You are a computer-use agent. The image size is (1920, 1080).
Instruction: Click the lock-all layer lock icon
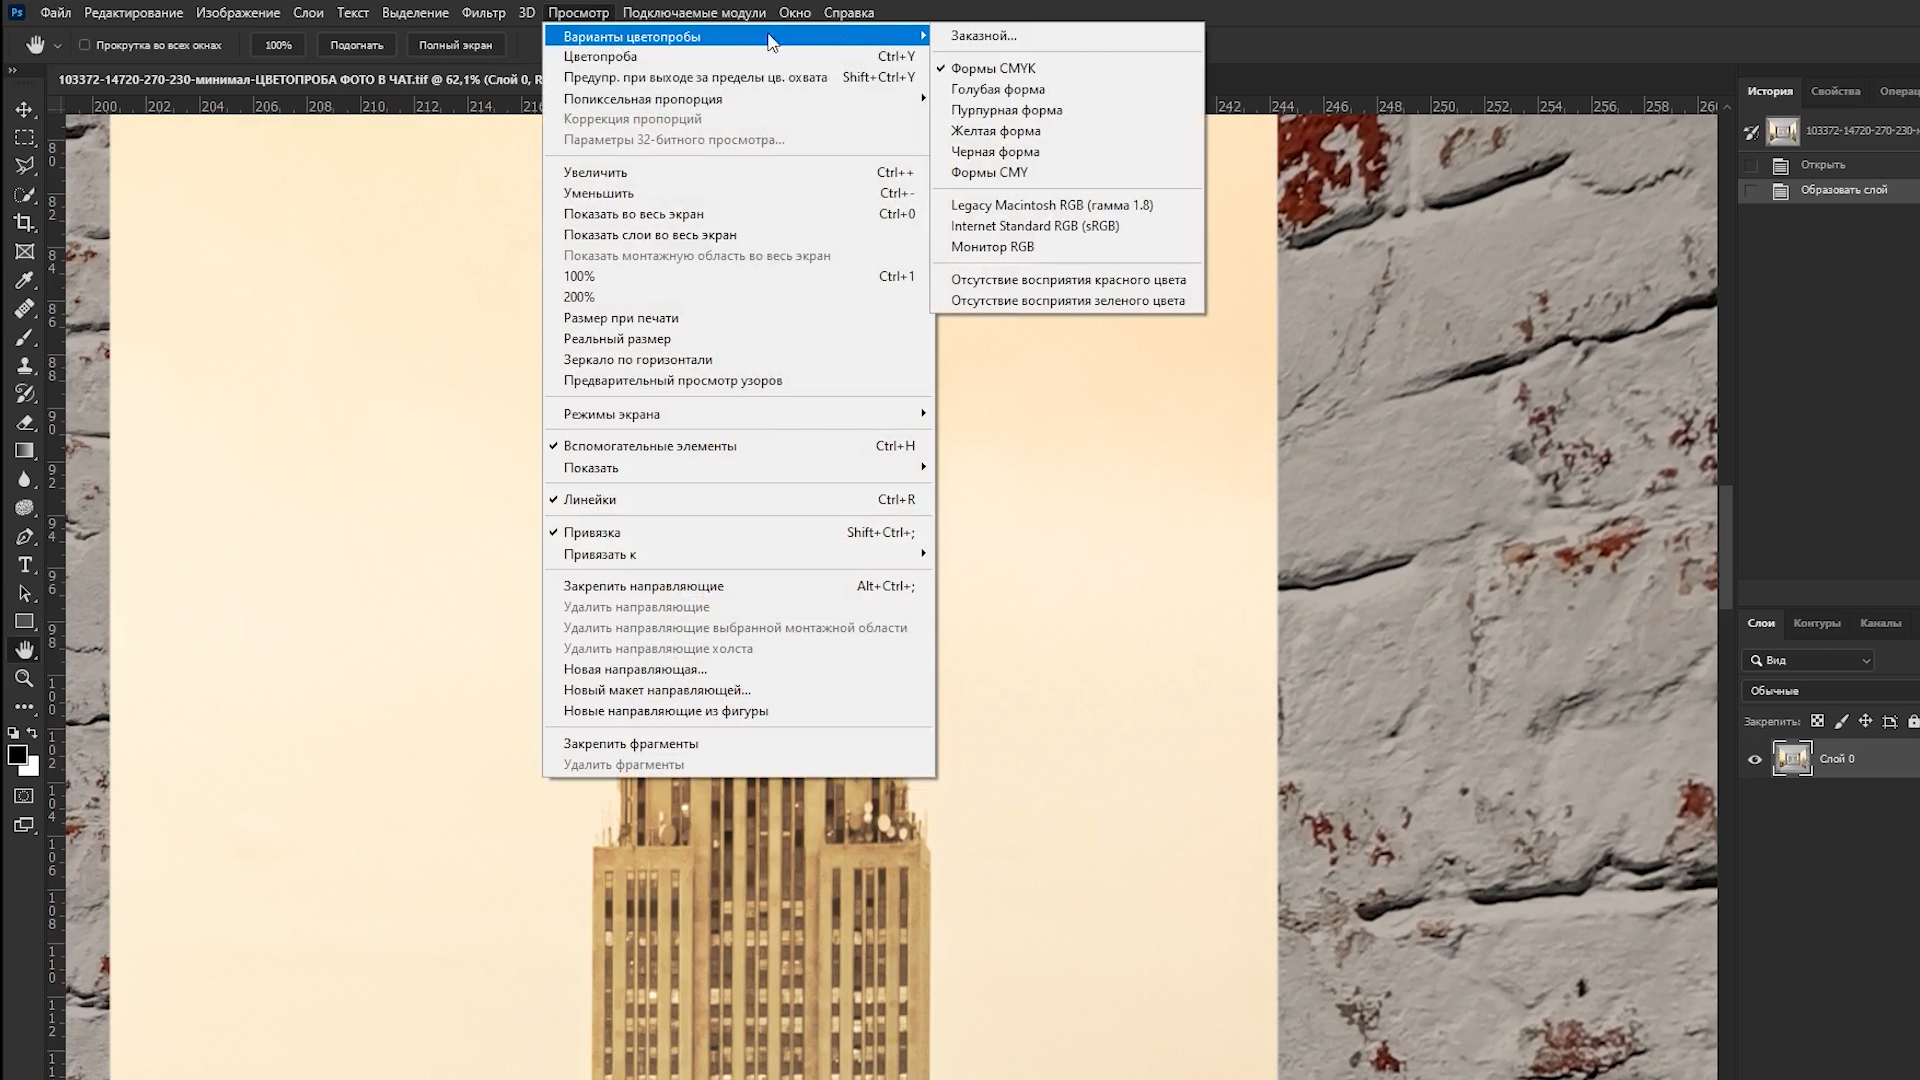[x=1913, y=721]
